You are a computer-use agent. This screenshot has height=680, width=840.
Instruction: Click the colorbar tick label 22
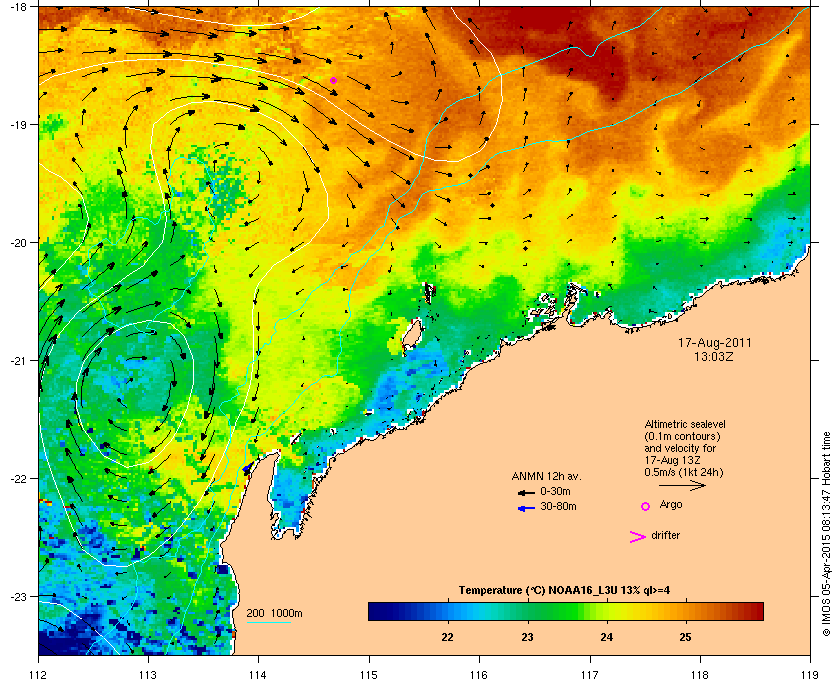(447, 637)
